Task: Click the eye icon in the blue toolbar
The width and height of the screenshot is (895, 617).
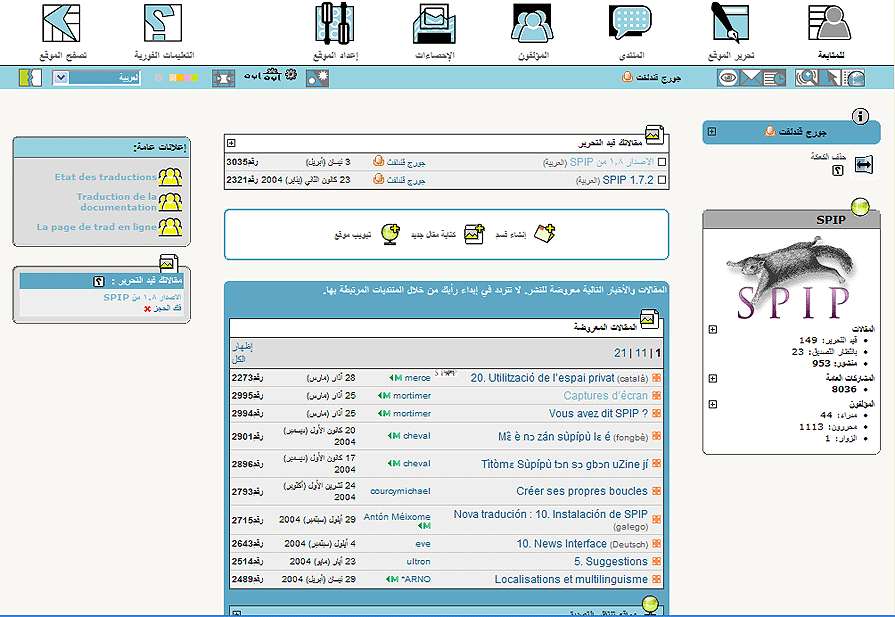Action: click(727, 78)
